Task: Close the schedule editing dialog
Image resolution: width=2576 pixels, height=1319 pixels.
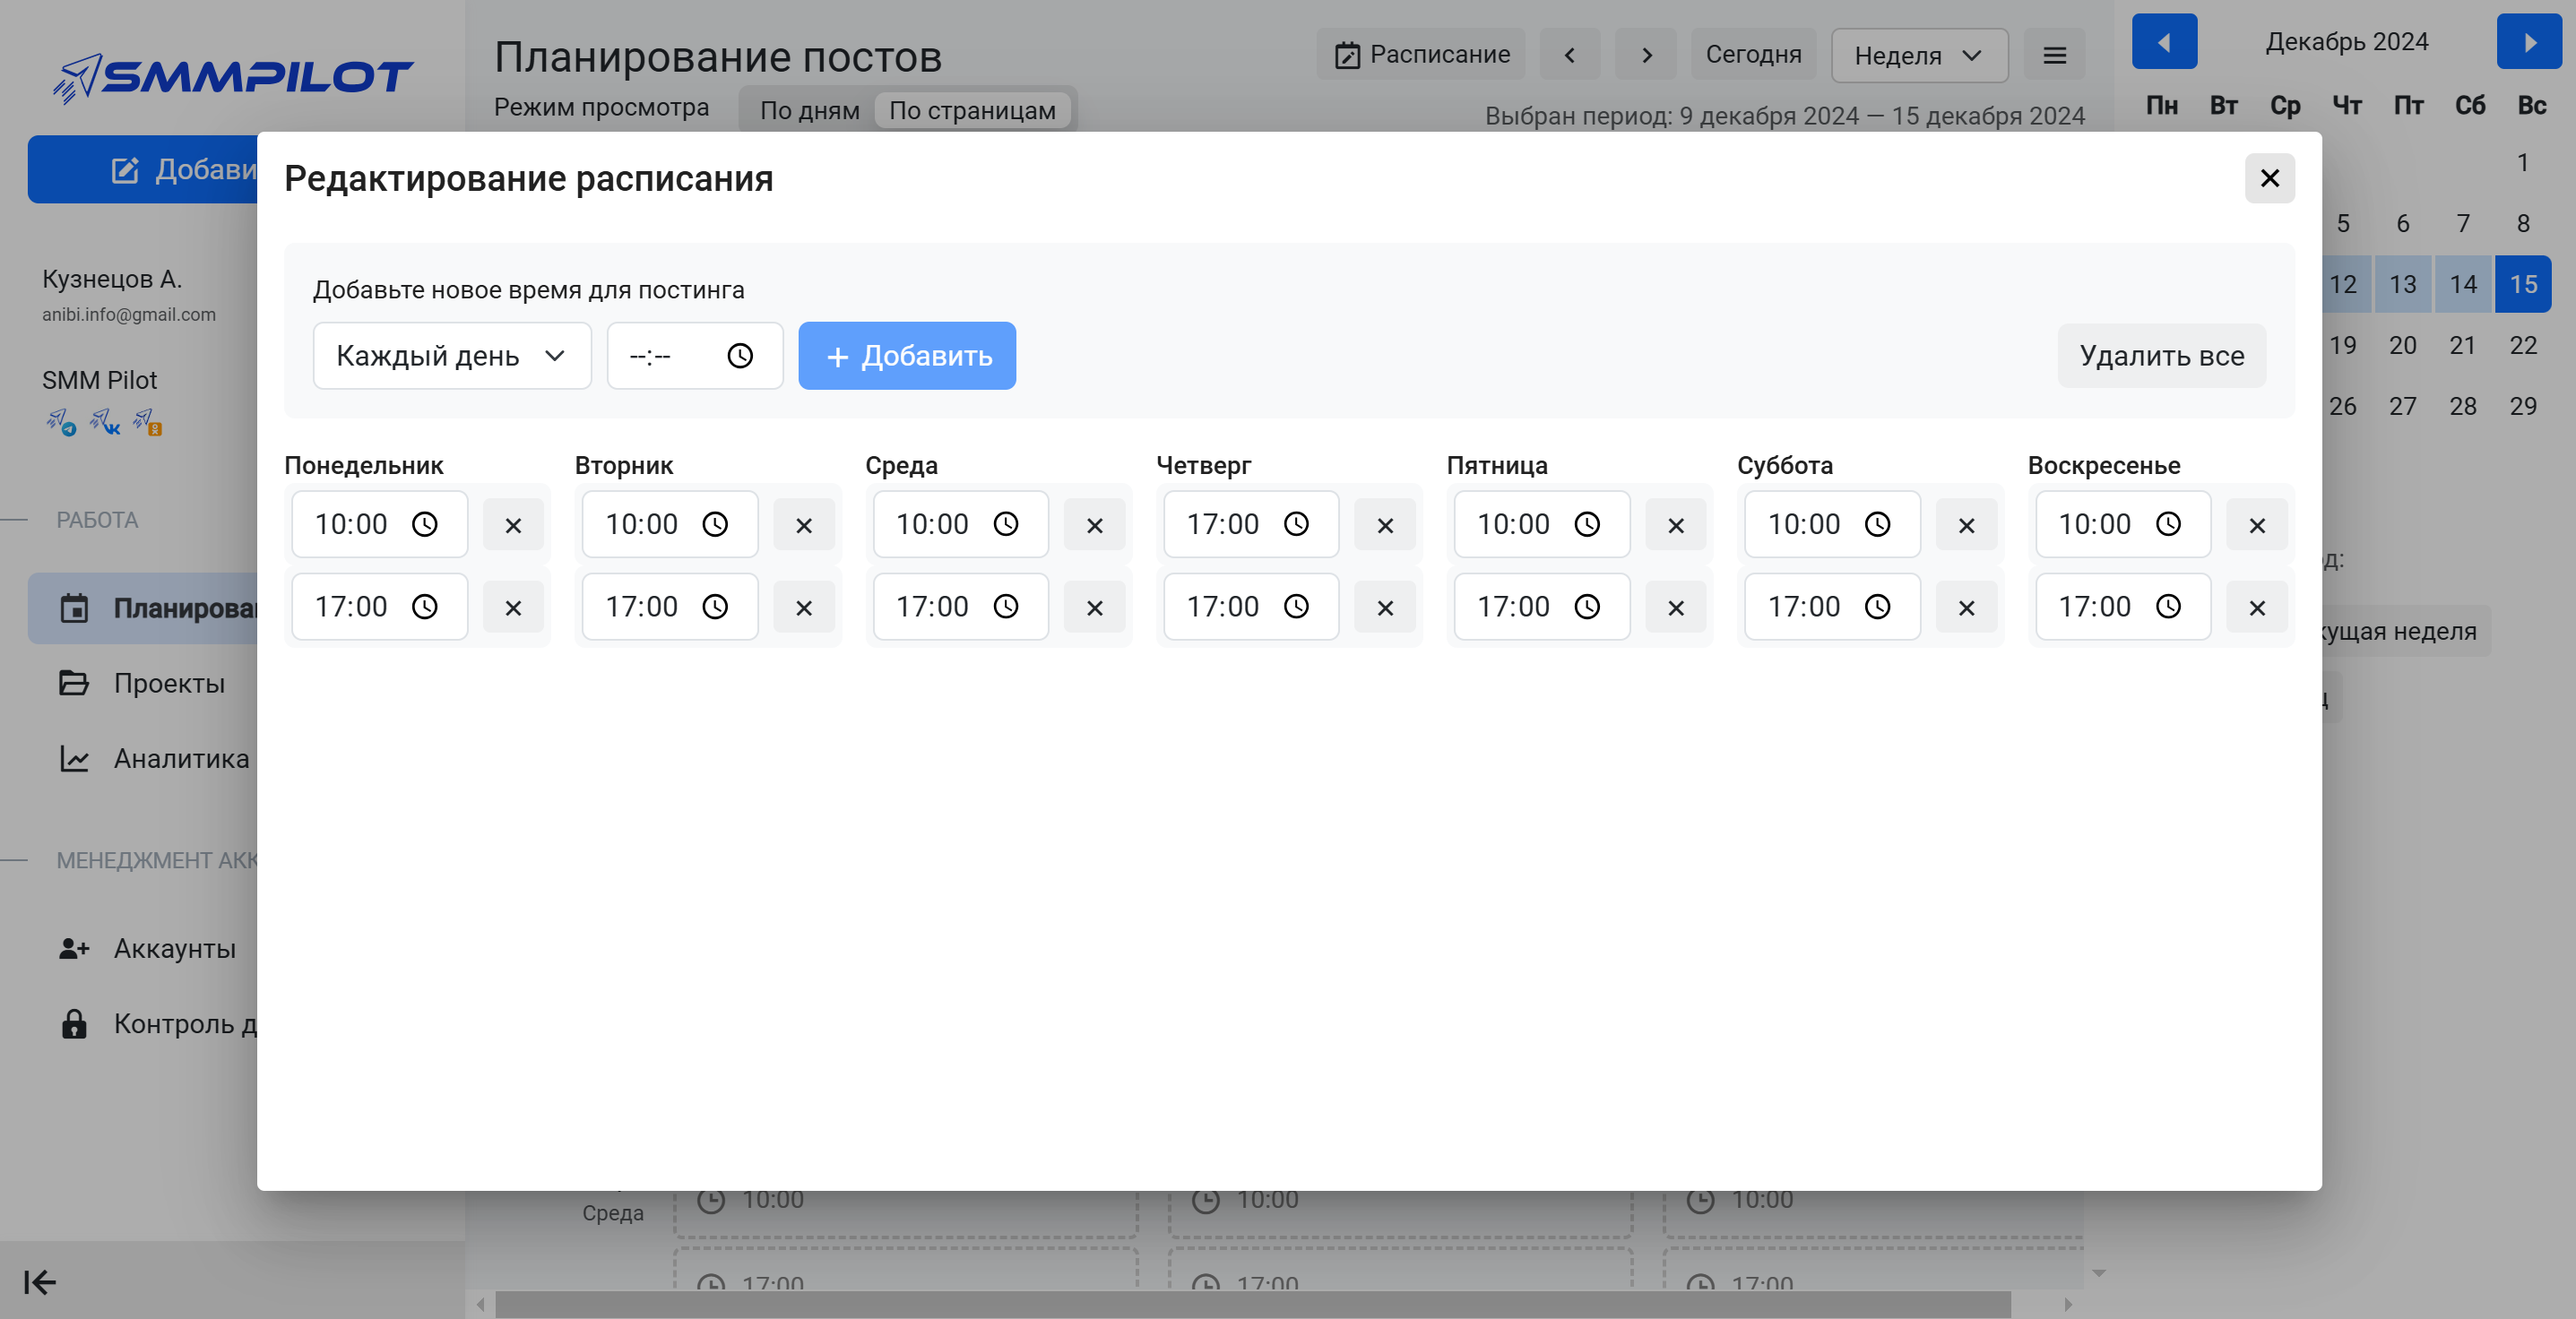Action: pos(2269,178)
